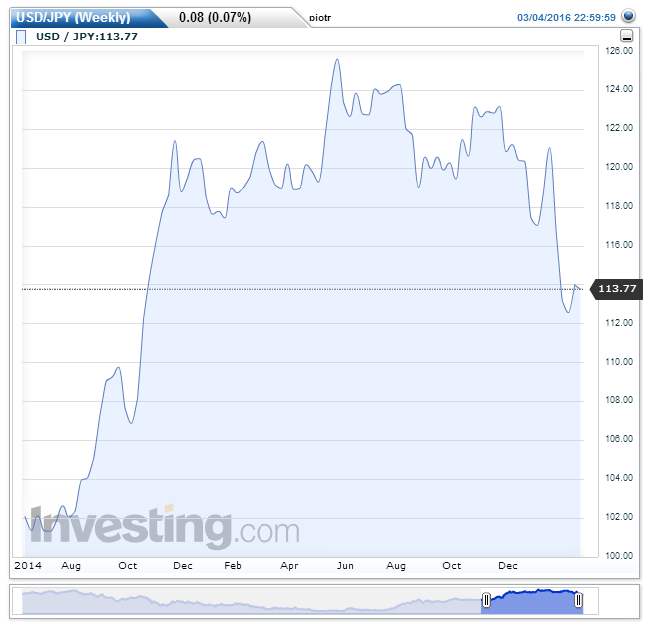Click the 03/04/2016 22:59:59 timestamp
Image resolution: width=650 pixels, height=627 pixels.
[x=566, y=17]
